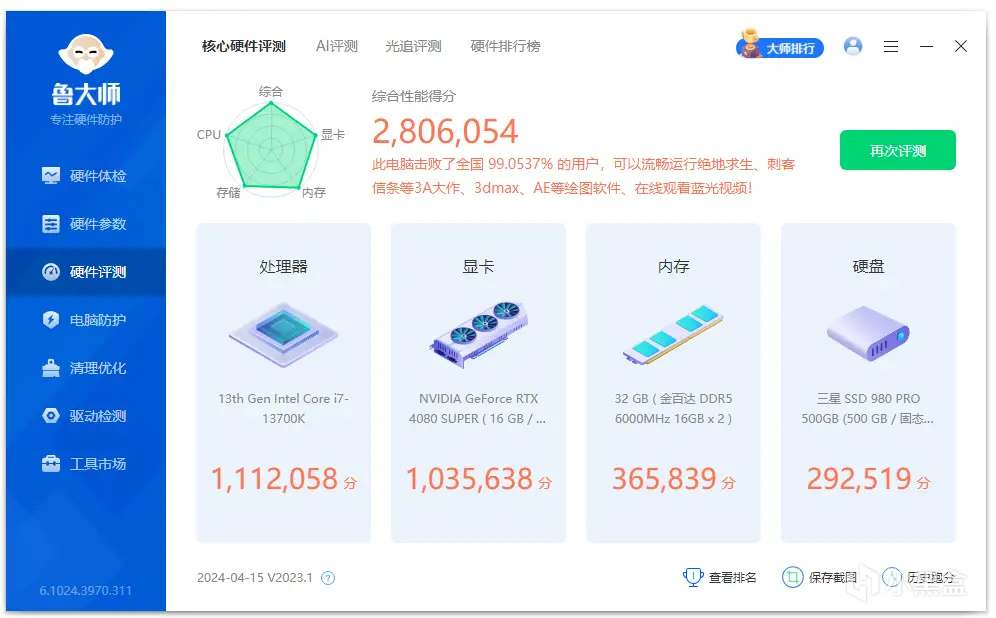Switch to the 硬件排行榜 tab
The image size is (996, 618).
pos(506,46)
